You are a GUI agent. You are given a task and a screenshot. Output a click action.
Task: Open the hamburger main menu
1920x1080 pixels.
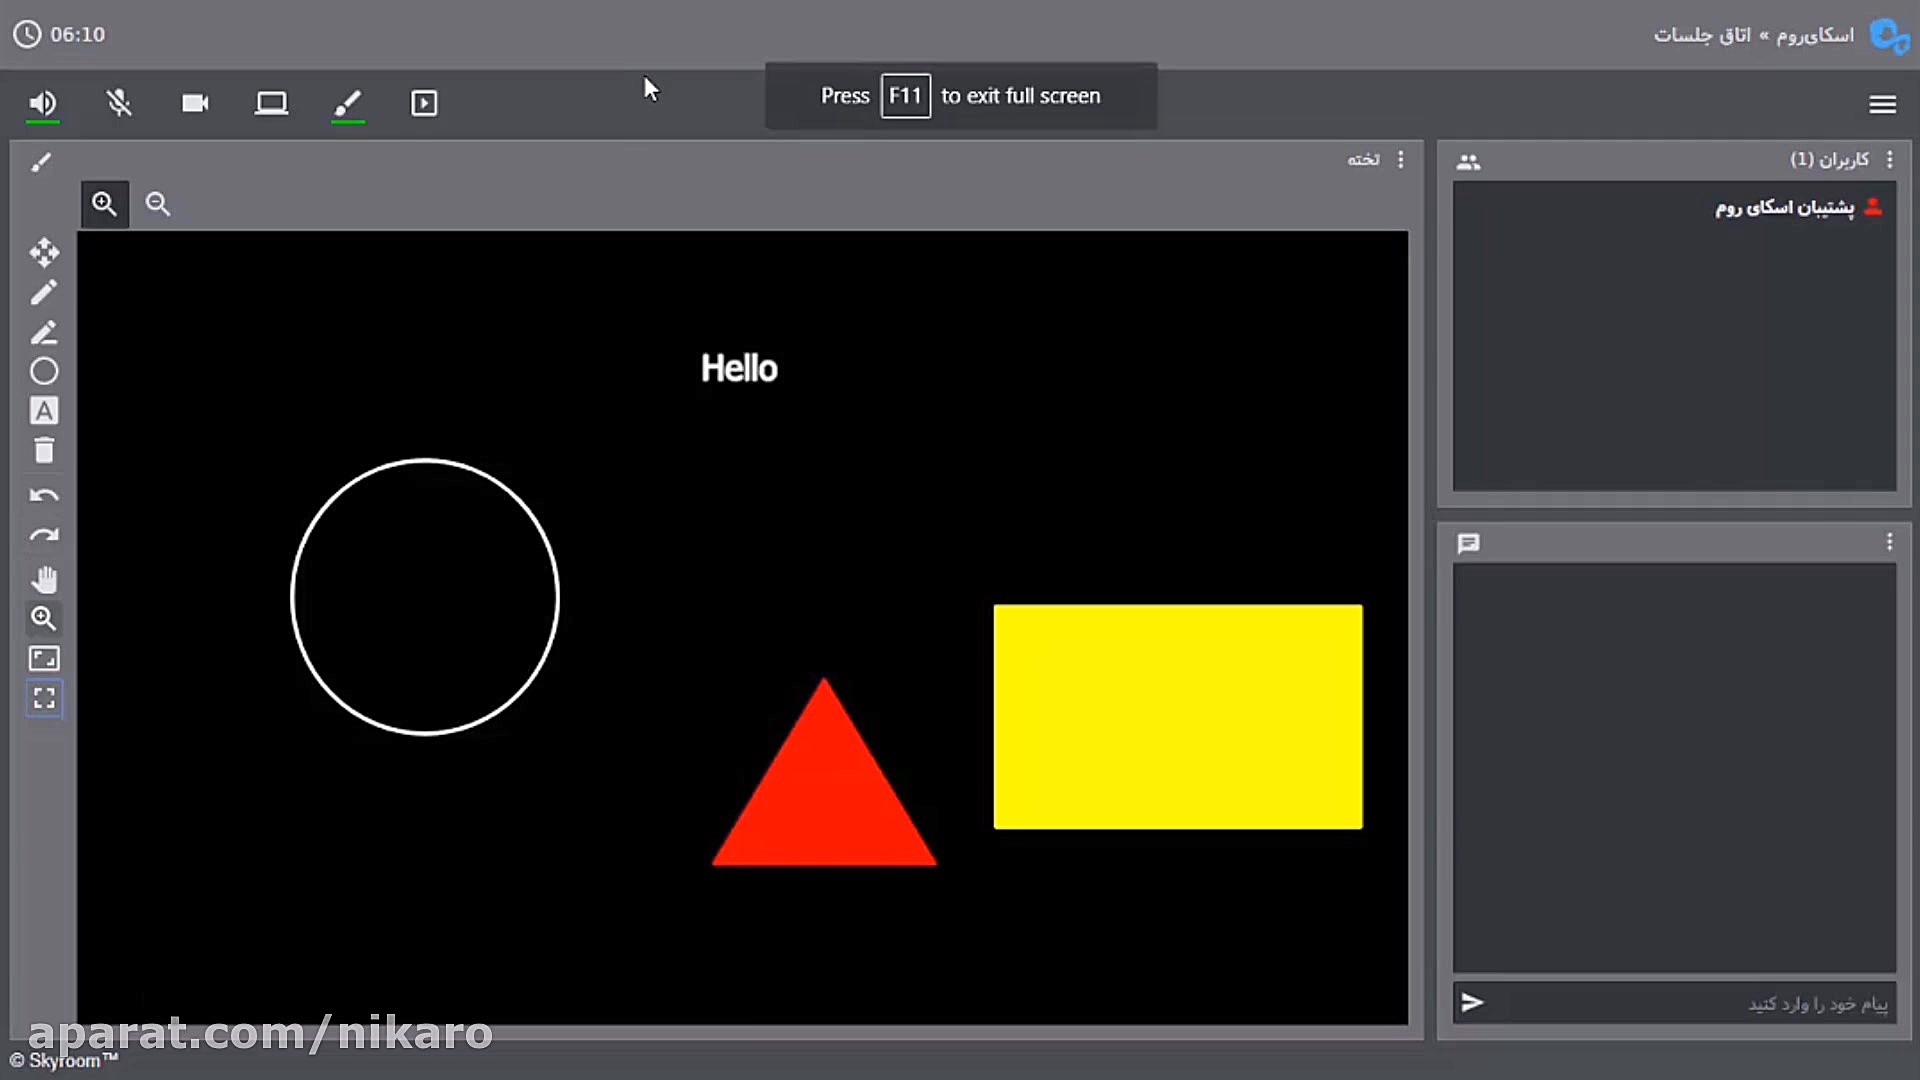click(1882, 104)
